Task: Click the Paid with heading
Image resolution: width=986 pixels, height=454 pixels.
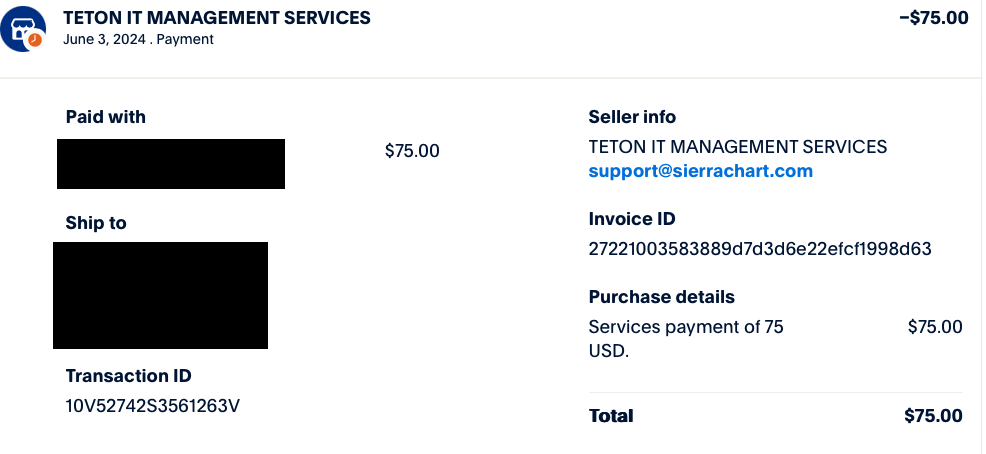Action: pos(105,117)
